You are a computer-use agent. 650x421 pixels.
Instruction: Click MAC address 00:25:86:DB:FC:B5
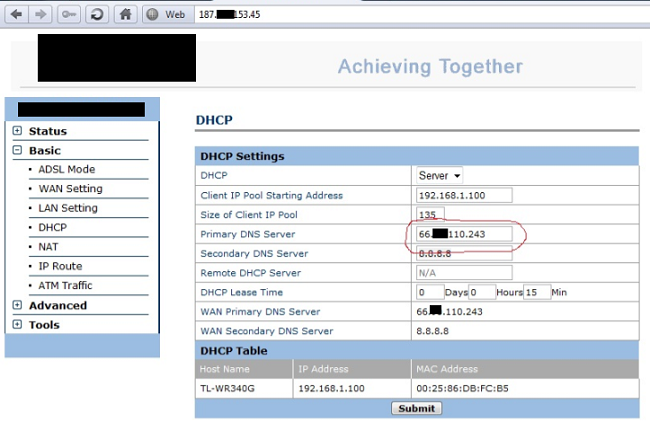462,389
